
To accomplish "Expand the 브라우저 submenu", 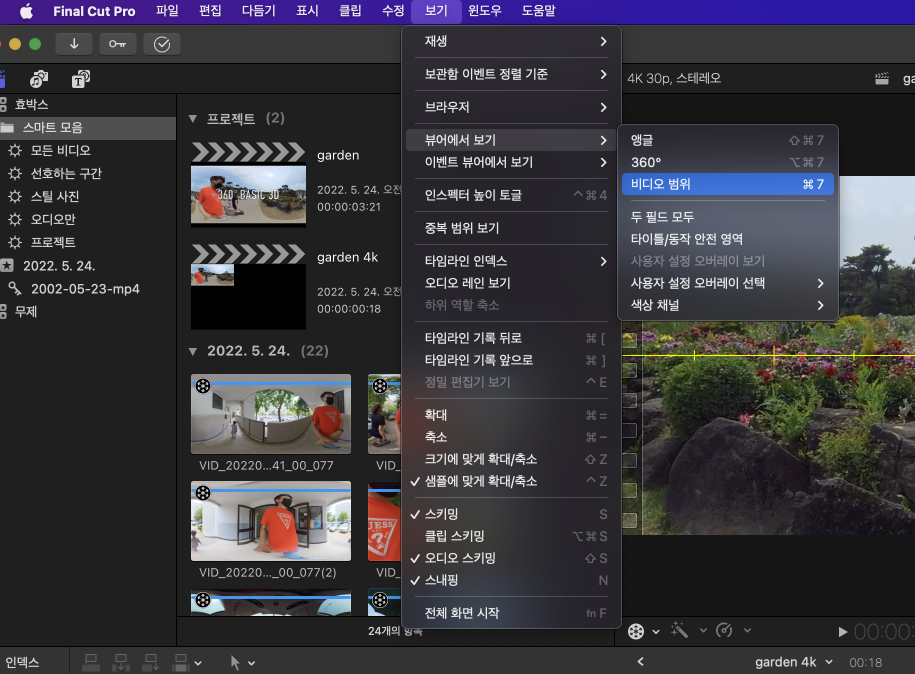I will click(511, 107).
